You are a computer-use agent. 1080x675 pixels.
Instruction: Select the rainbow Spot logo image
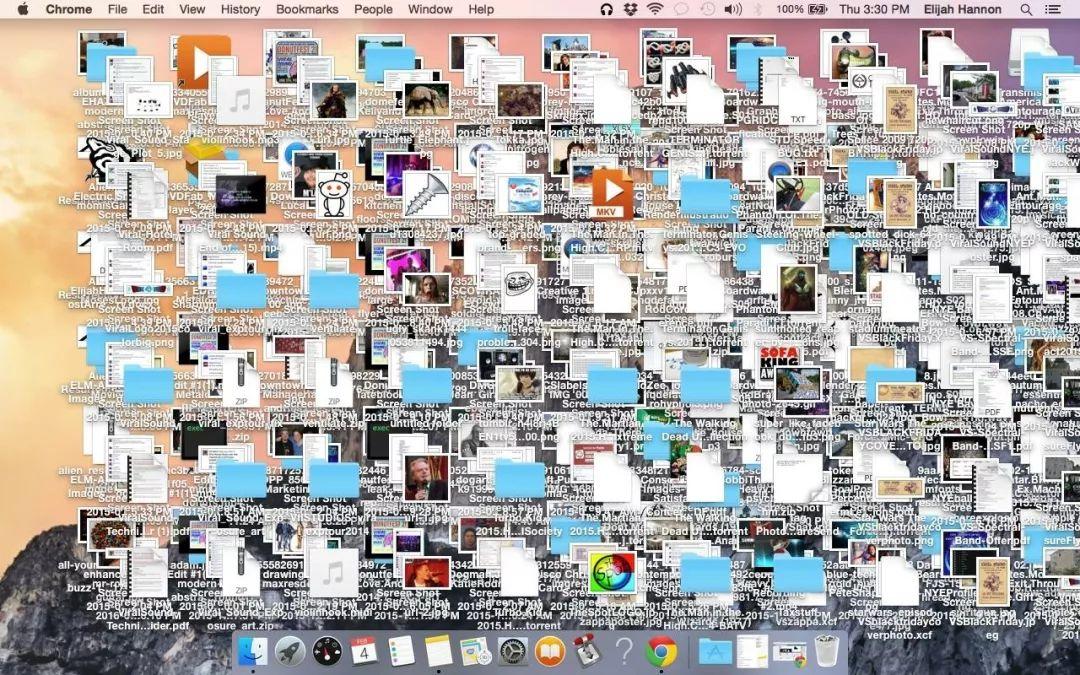[x=612, y=572]
